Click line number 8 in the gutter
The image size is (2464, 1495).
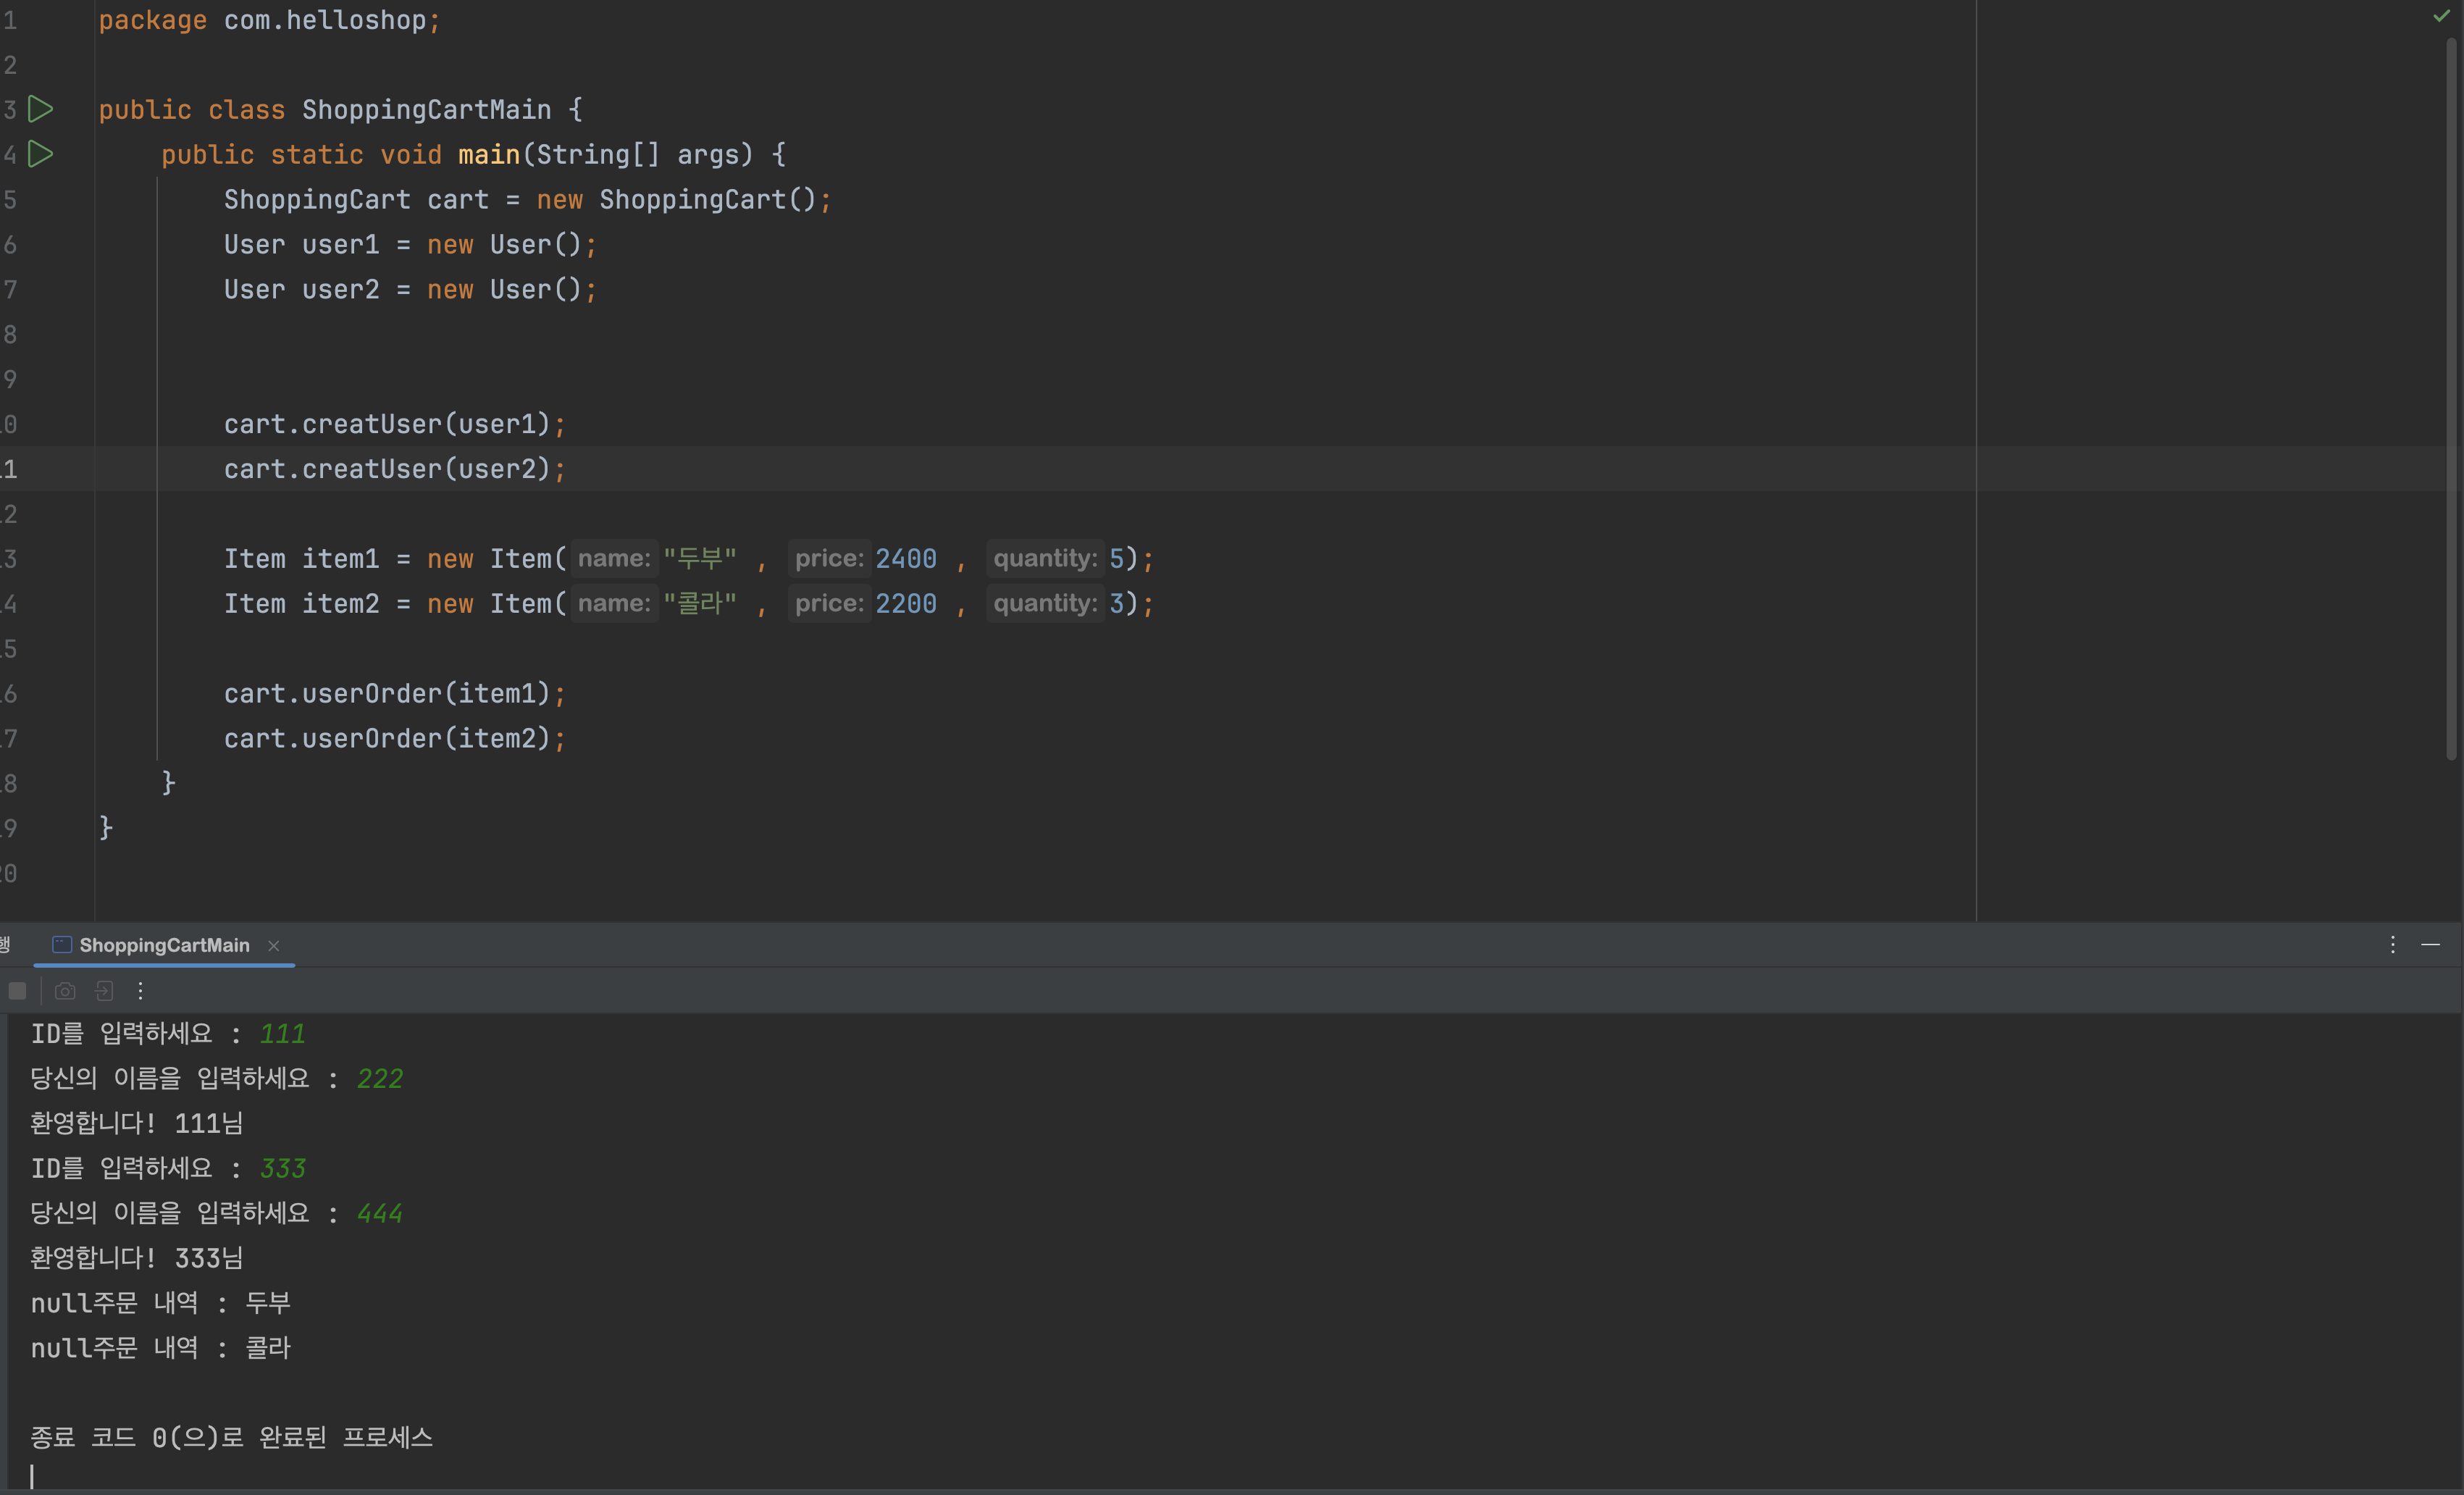click(10, 334)
